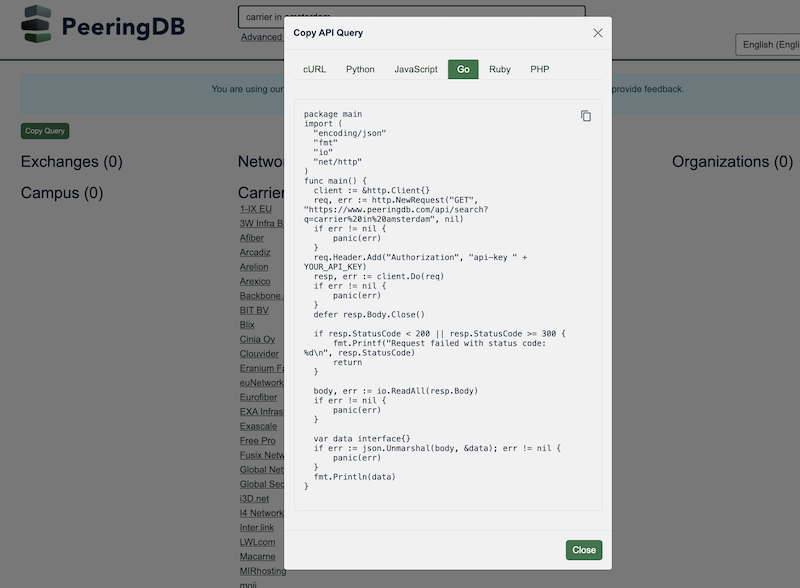Screen dimensions: 800x588
Task: Open the Arcadiz carrier link
Action: tap(255, 253)
